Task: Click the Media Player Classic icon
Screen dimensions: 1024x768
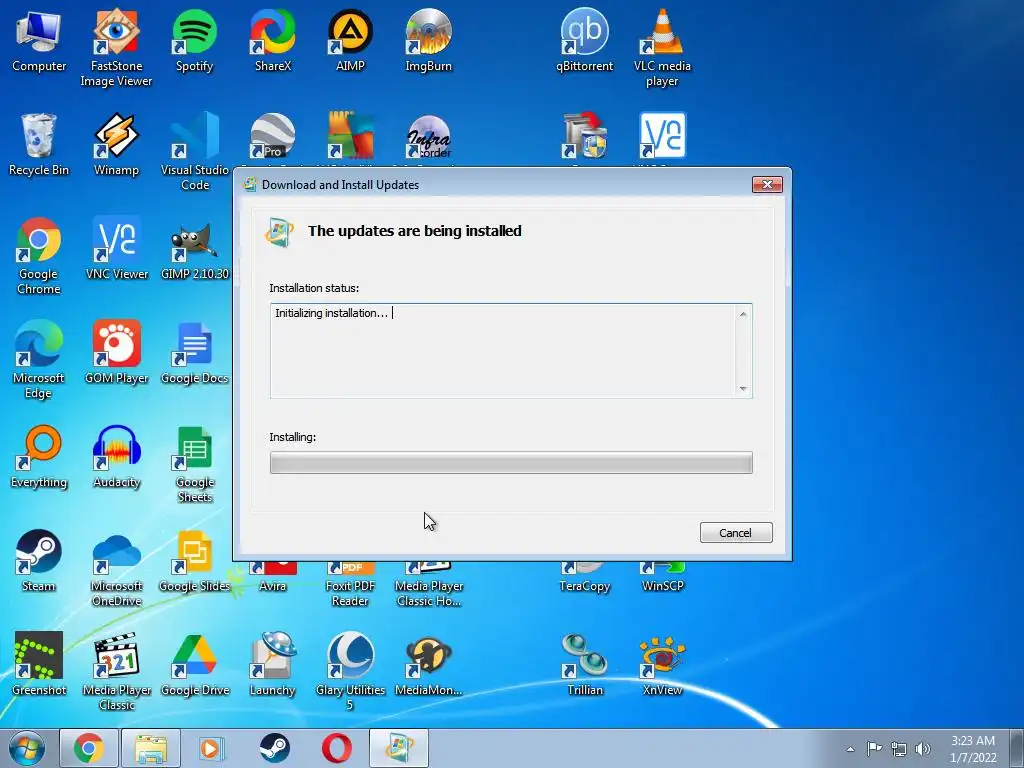Action: pos(117,671)
